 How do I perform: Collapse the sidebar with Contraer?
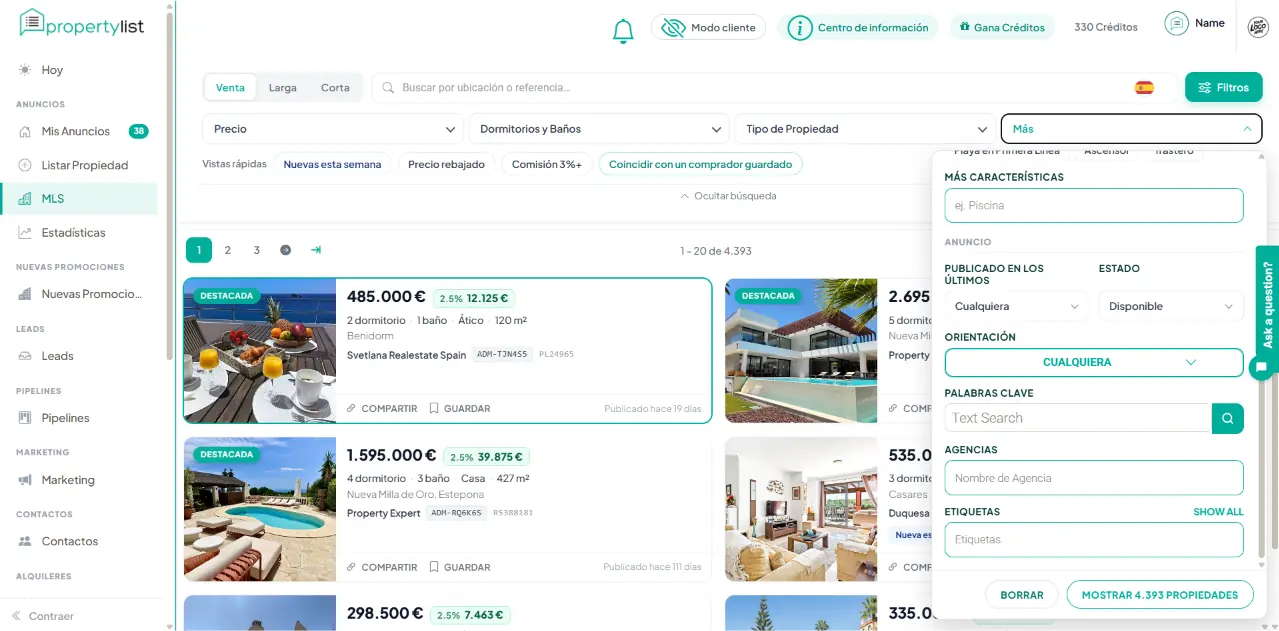point(43,616)
